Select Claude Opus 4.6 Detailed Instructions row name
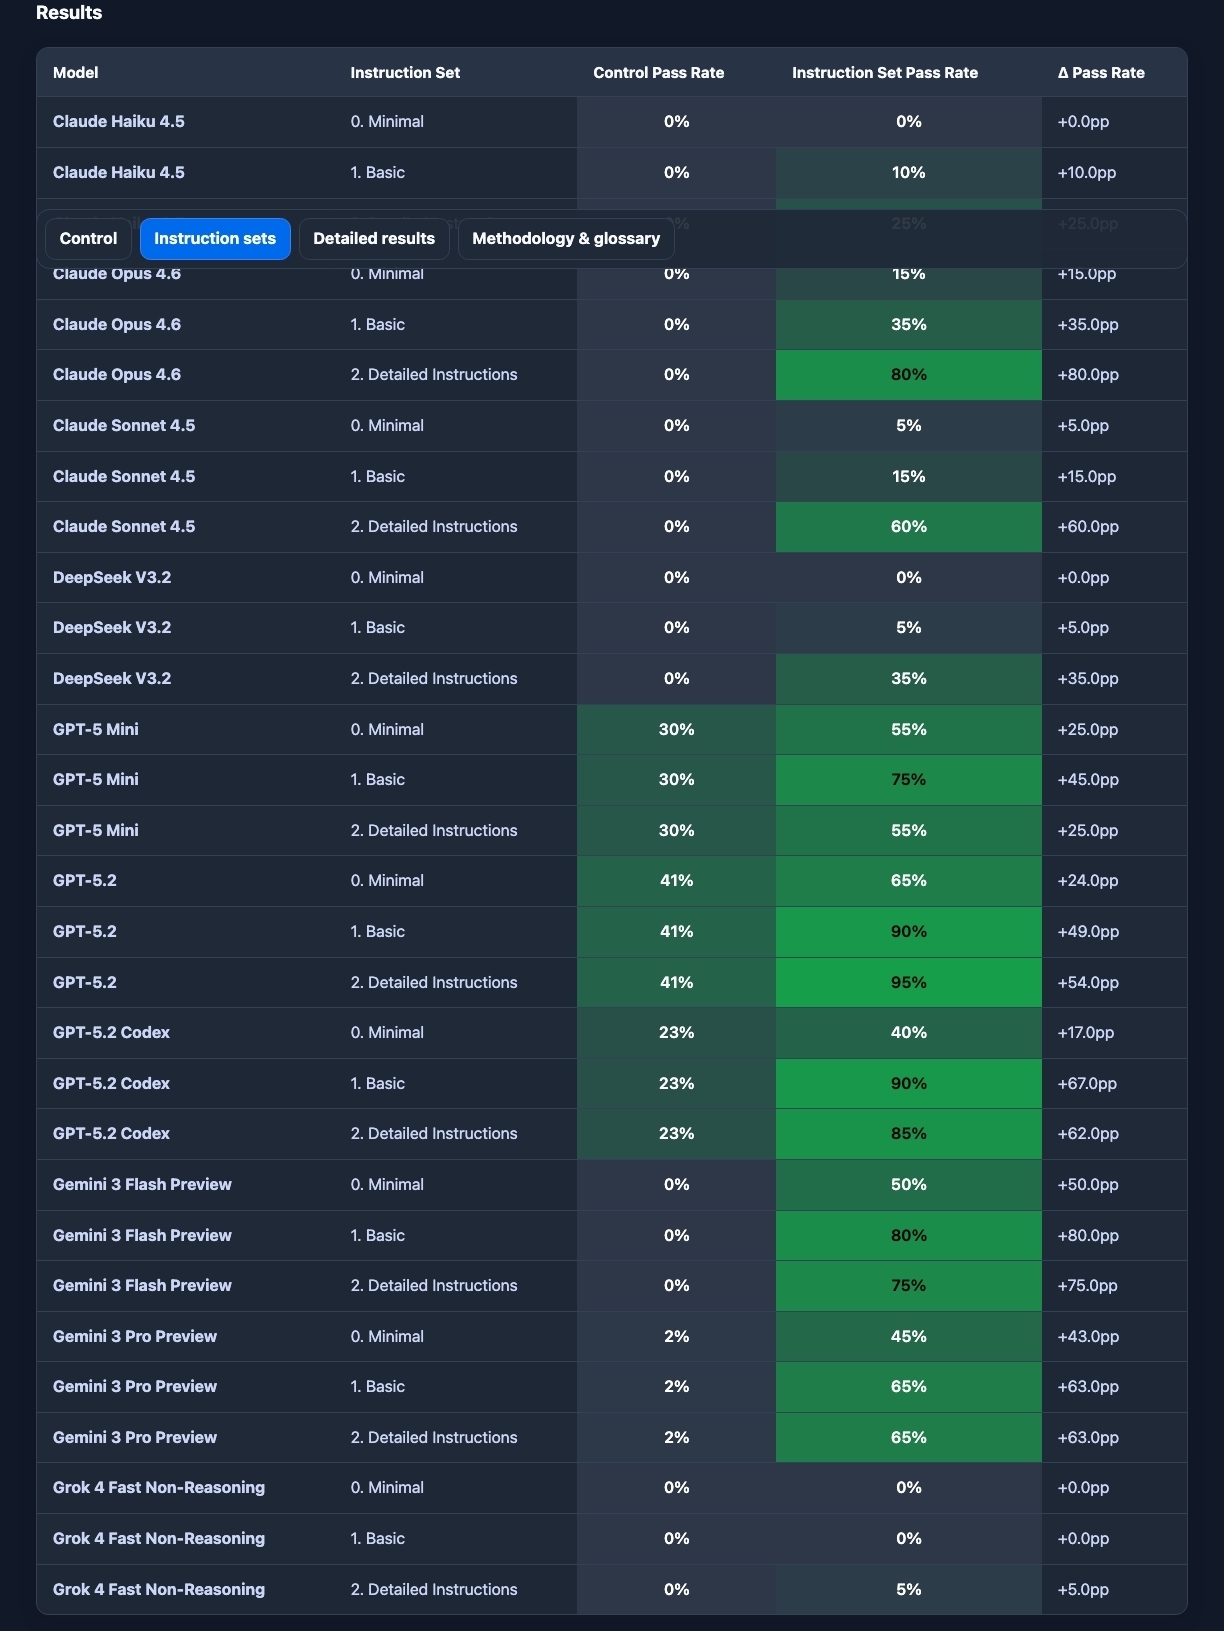This screenshot has width=1224, height=1631. coord(117,375)
